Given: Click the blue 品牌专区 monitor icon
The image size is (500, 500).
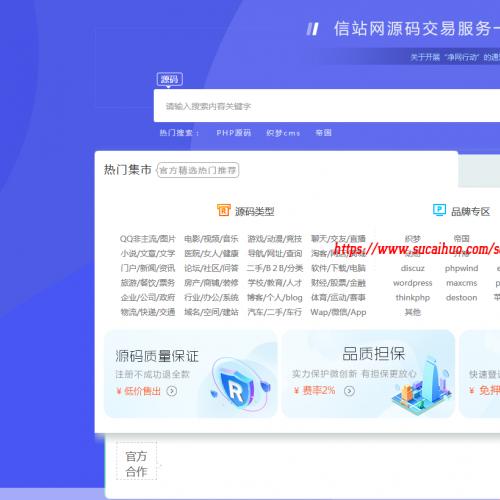Looking at the screenshot, I should click(x=439, y=210).
